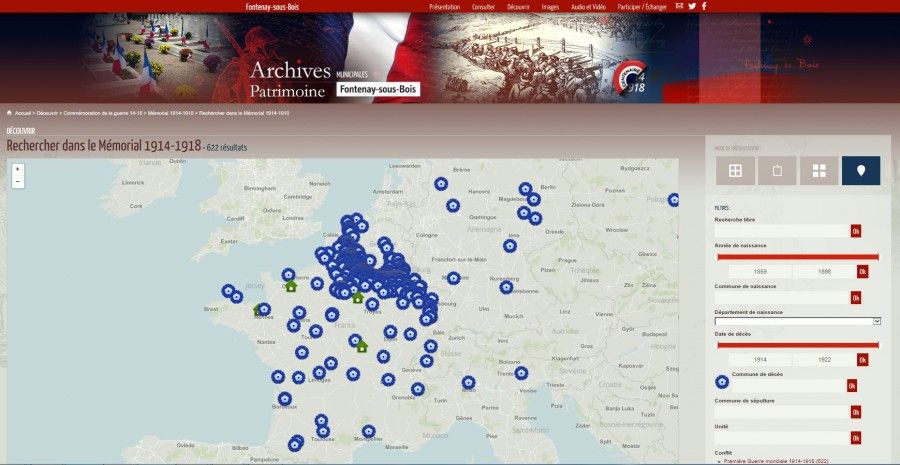The image size is (900, 465).
Task: Switch to map pin presentation mode
Action: click(x=860, y=171)
